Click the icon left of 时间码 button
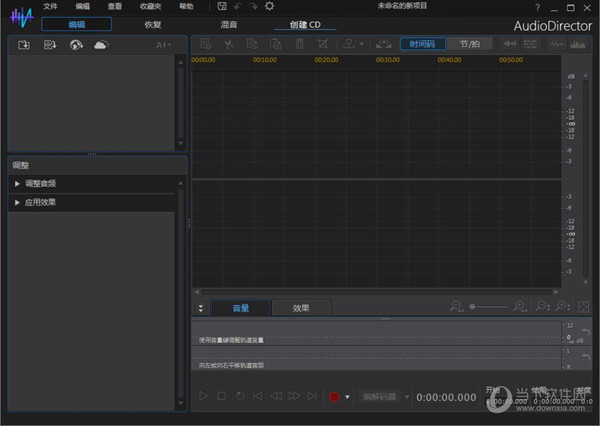The width and height of the screenshot is (600, 426). 383,44
